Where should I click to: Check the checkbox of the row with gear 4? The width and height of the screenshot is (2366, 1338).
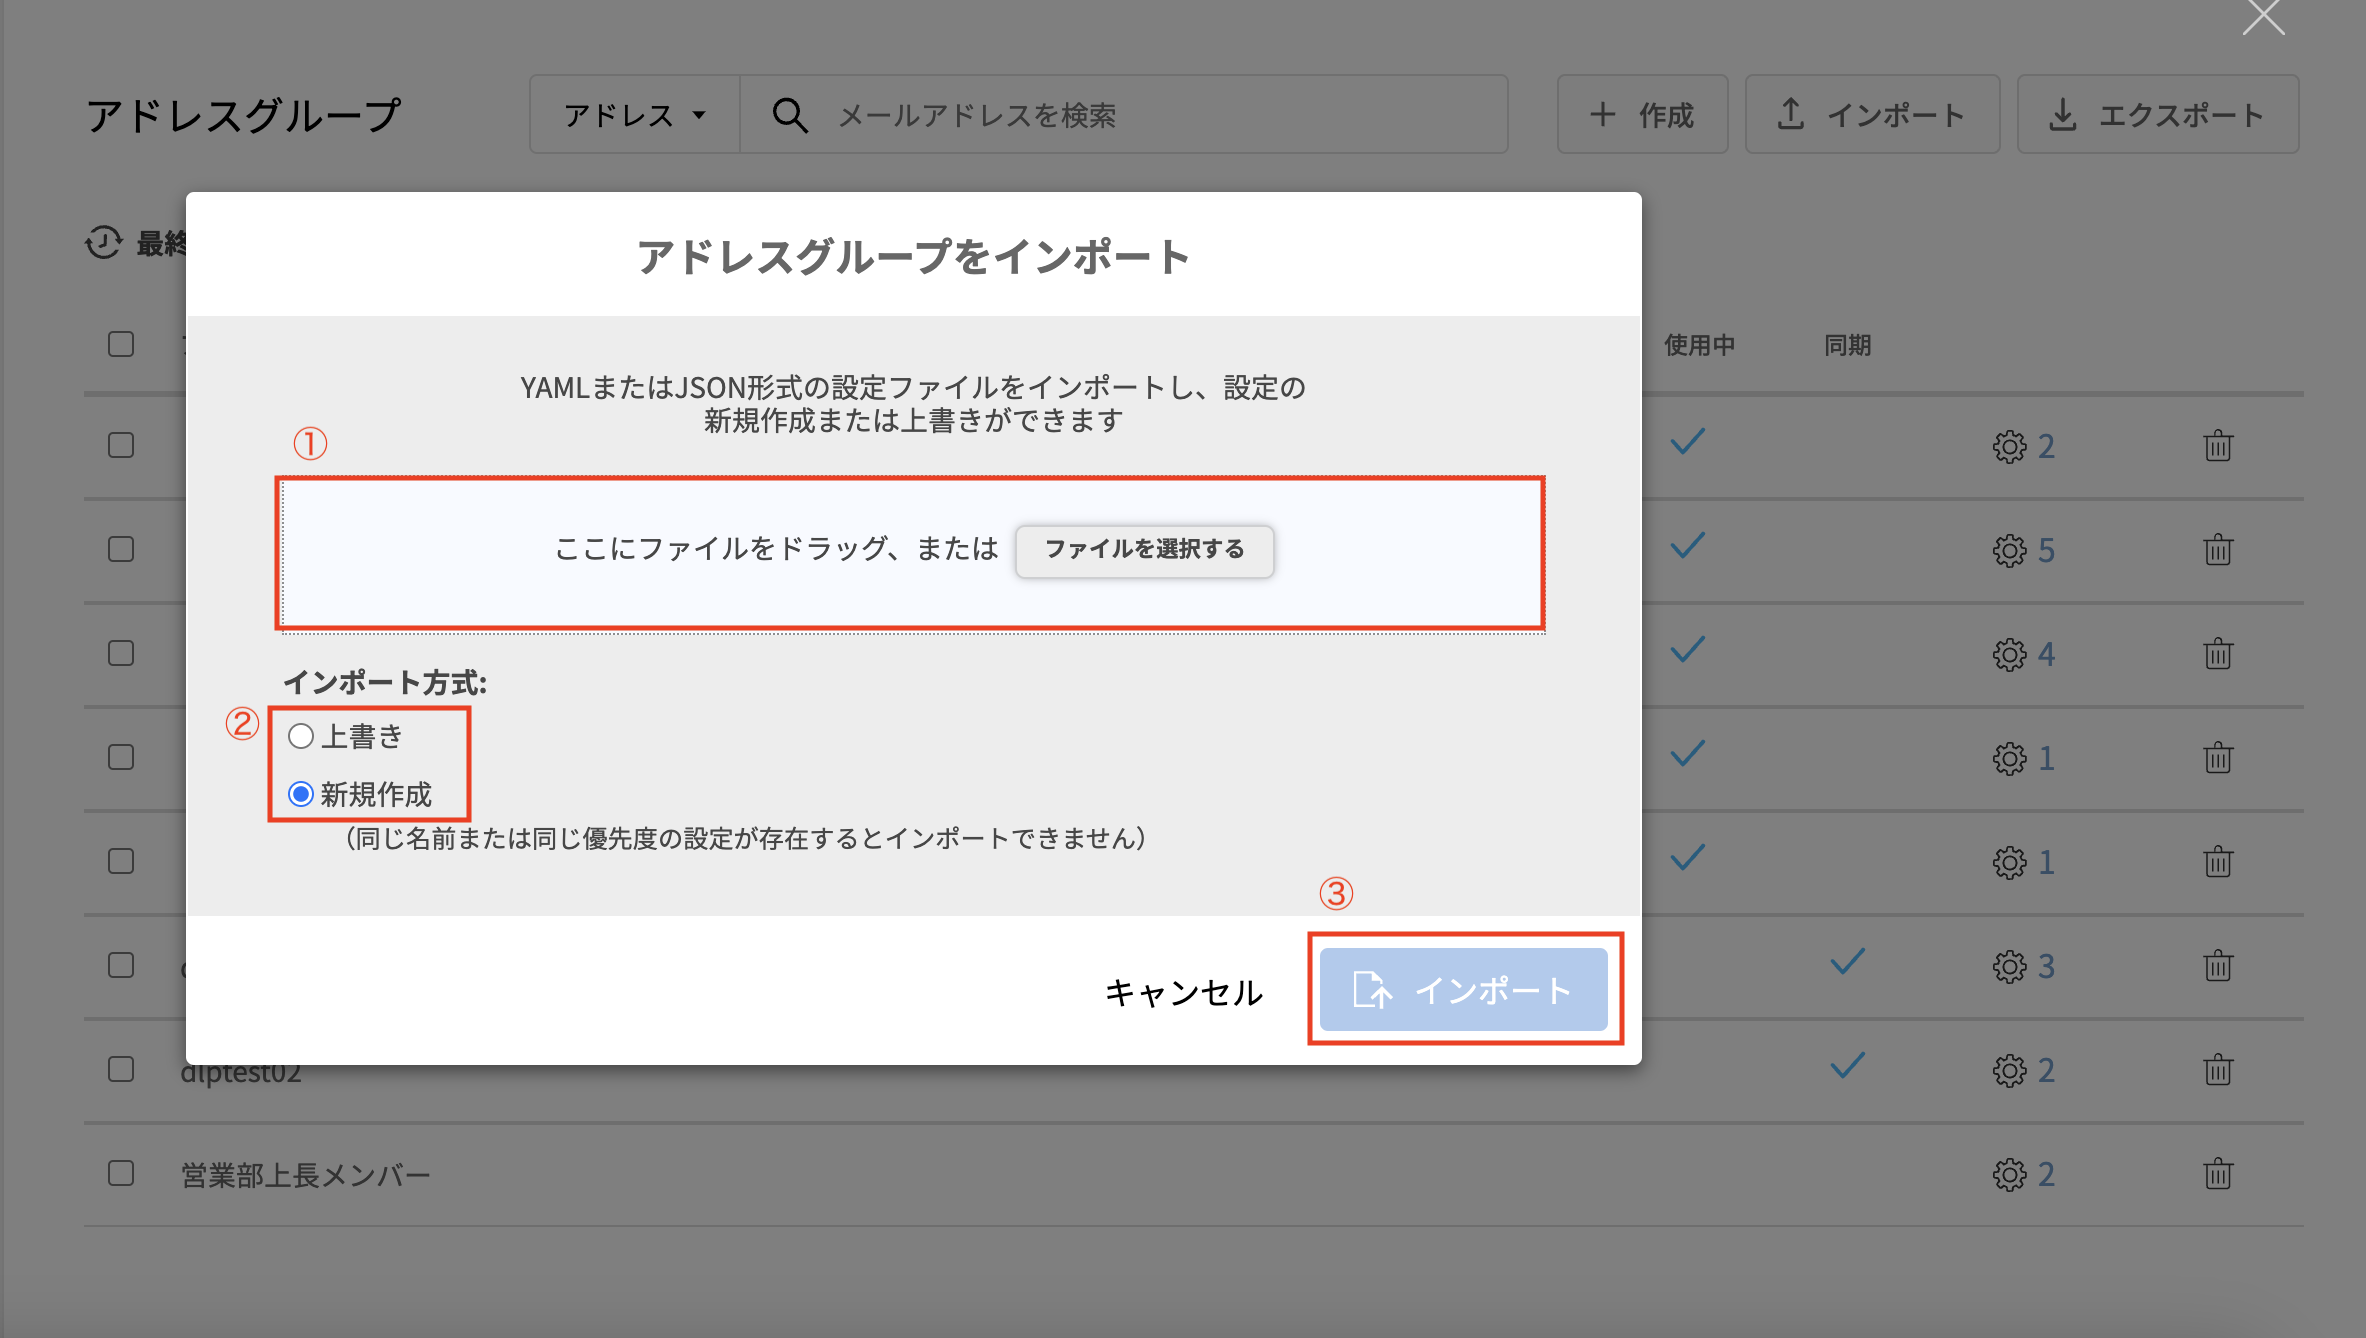[121, 653]
